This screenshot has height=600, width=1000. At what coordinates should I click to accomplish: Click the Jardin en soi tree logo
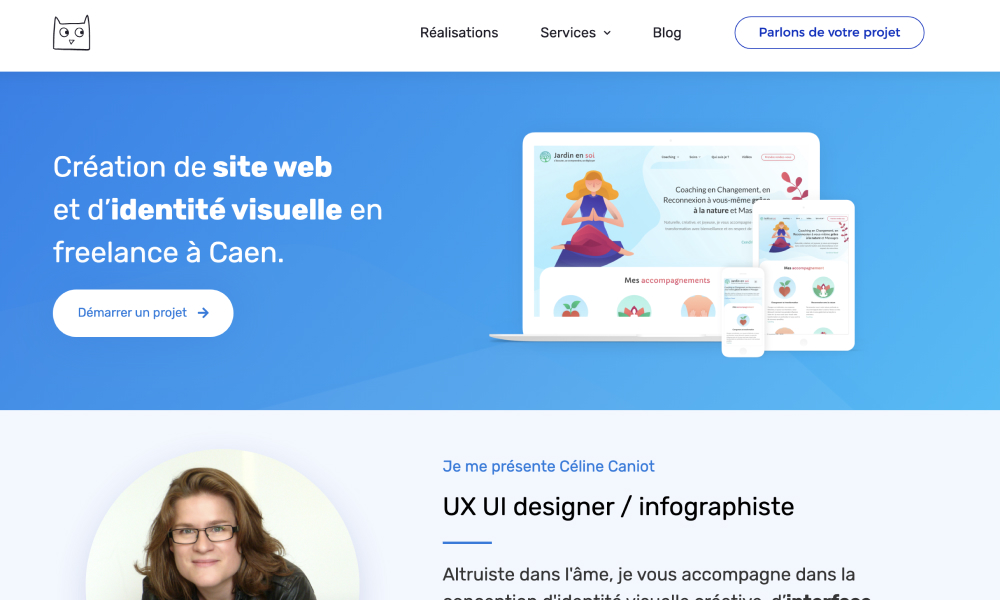(545, 156)
